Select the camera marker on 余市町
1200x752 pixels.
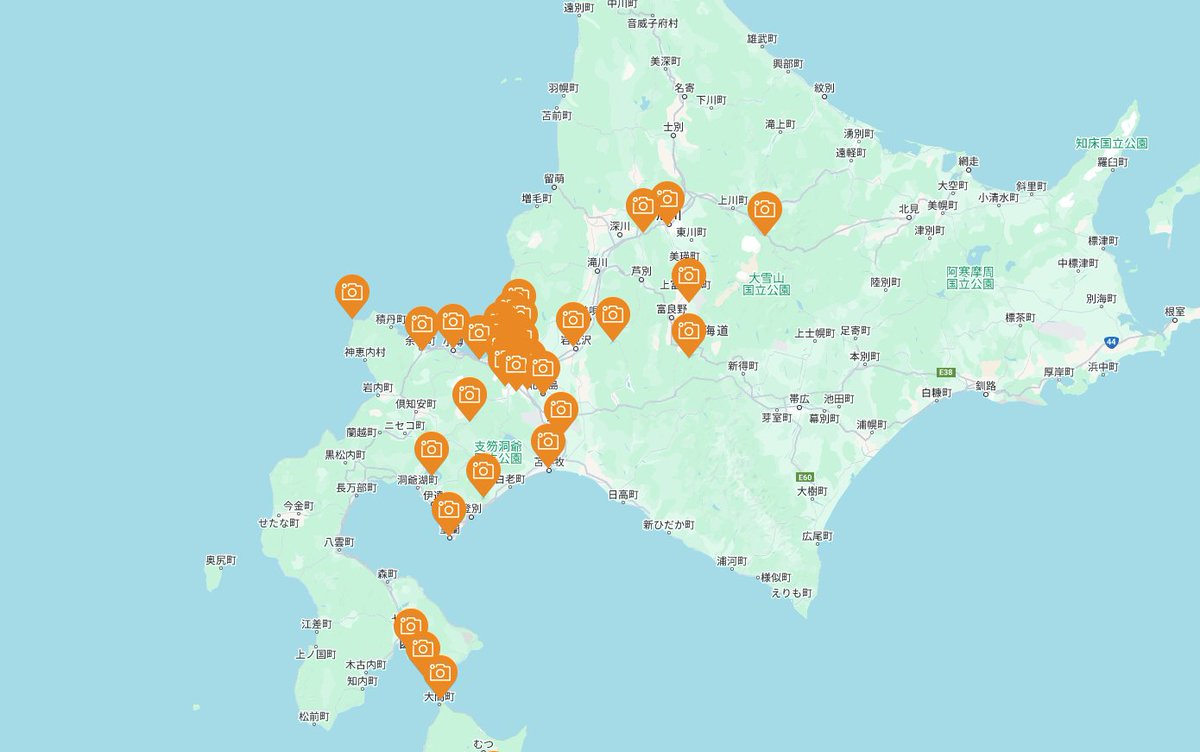coord(422,324)
